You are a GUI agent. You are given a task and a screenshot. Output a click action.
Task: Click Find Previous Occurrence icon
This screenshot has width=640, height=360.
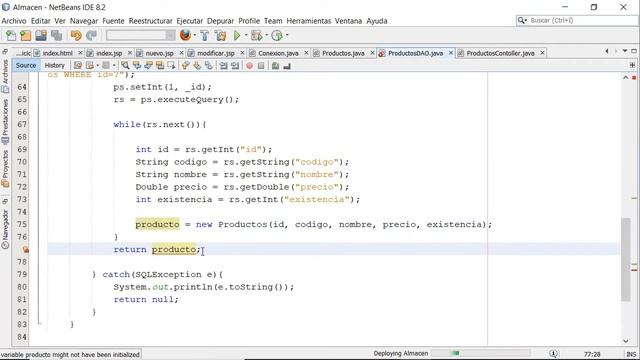click(x=137, y=65)
